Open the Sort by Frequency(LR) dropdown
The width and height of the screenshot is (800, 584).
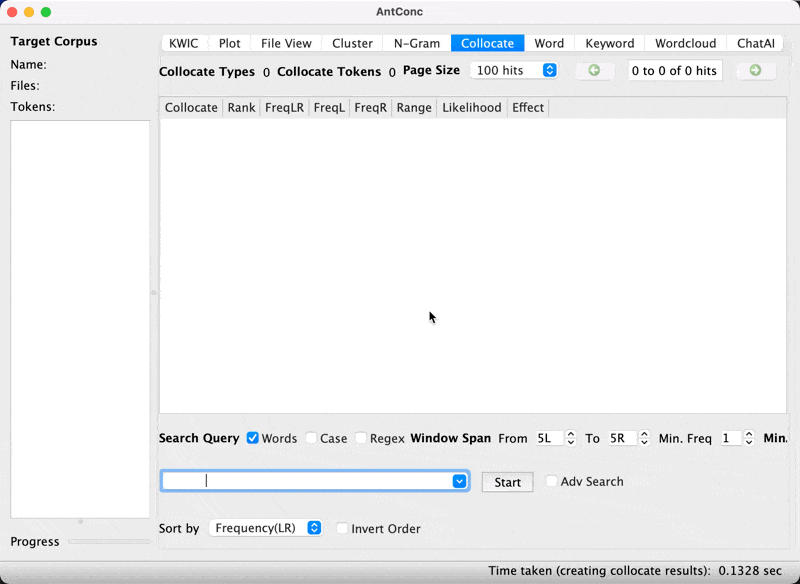[x=266, y=528]
